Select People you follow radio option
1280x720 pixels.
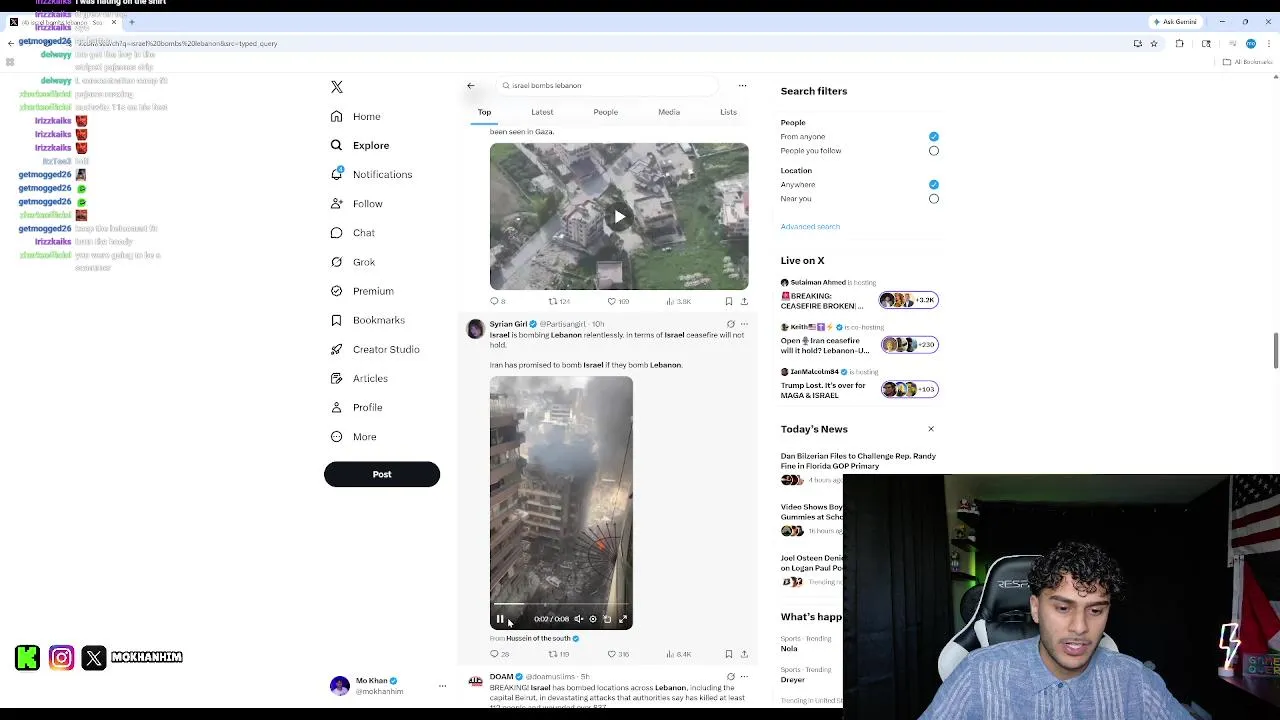tap(934, 151)
